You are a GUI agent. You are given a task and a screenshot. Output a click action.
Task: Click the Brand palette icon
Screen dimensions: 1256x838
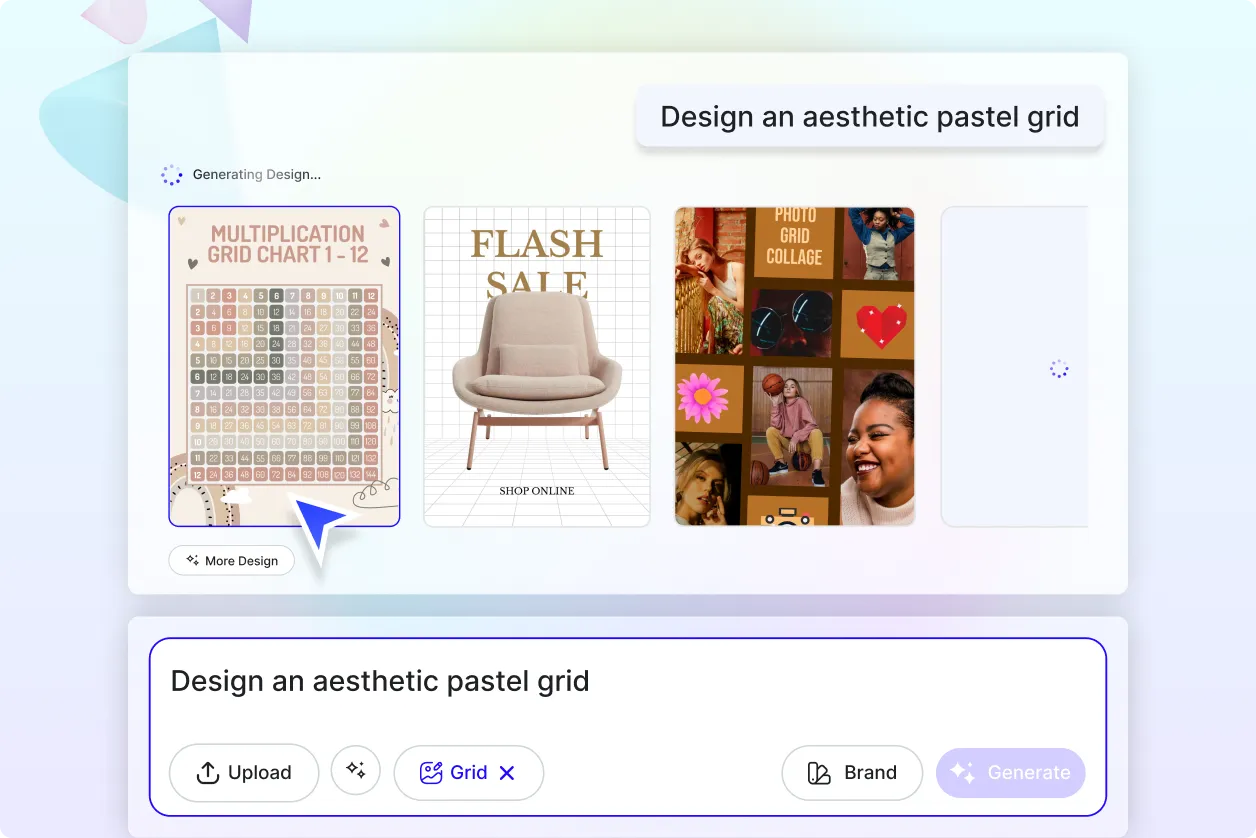[x=819, y=773]
